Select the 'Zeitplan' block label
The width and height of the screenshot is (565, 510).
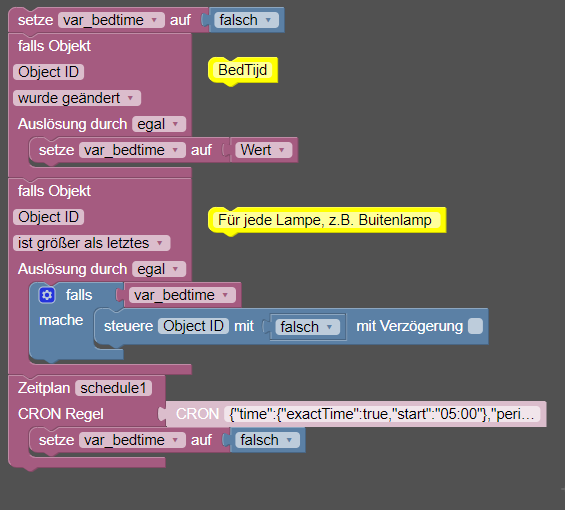(44, 388)
